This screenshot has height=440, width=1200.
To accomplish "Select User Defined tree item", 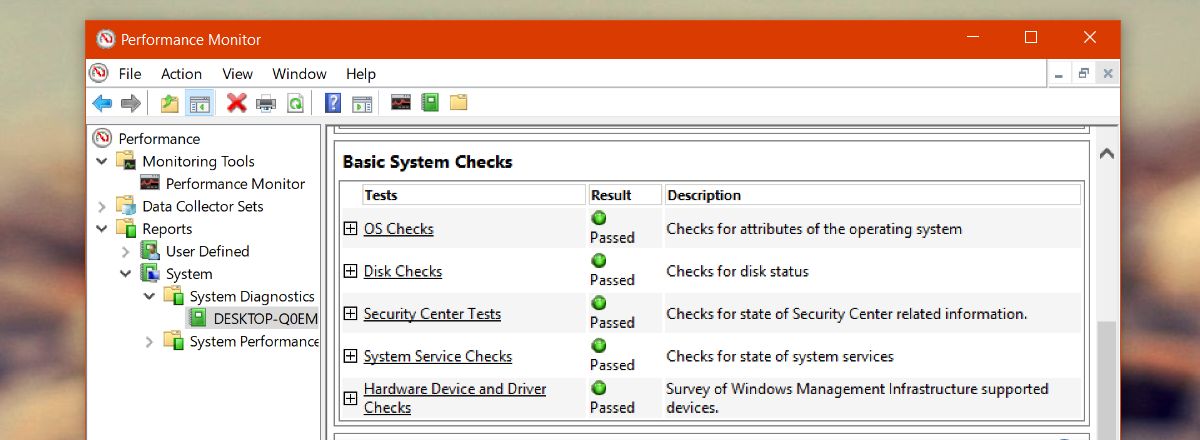I will (207, 251).
